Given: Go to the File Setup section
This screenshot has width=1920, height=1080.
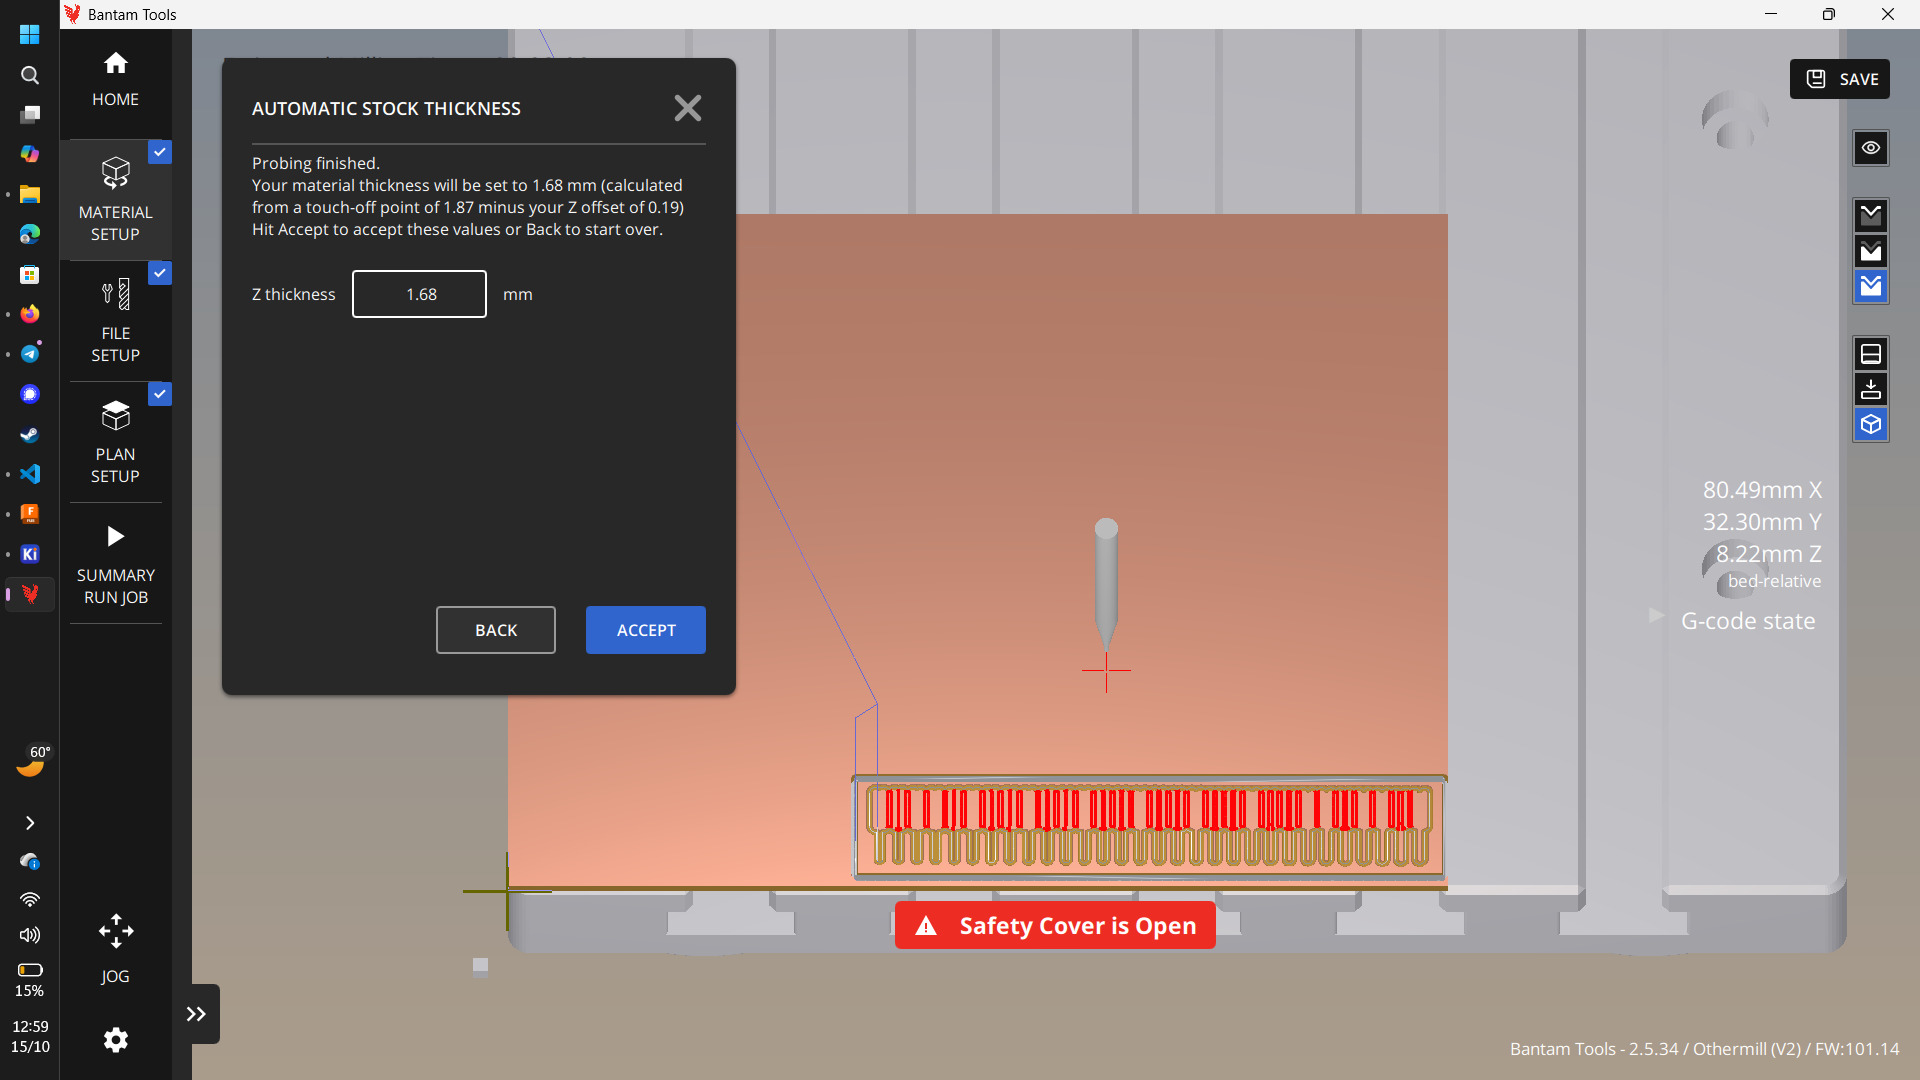Looking at the screenshot, I should click(x=115, y=321).
